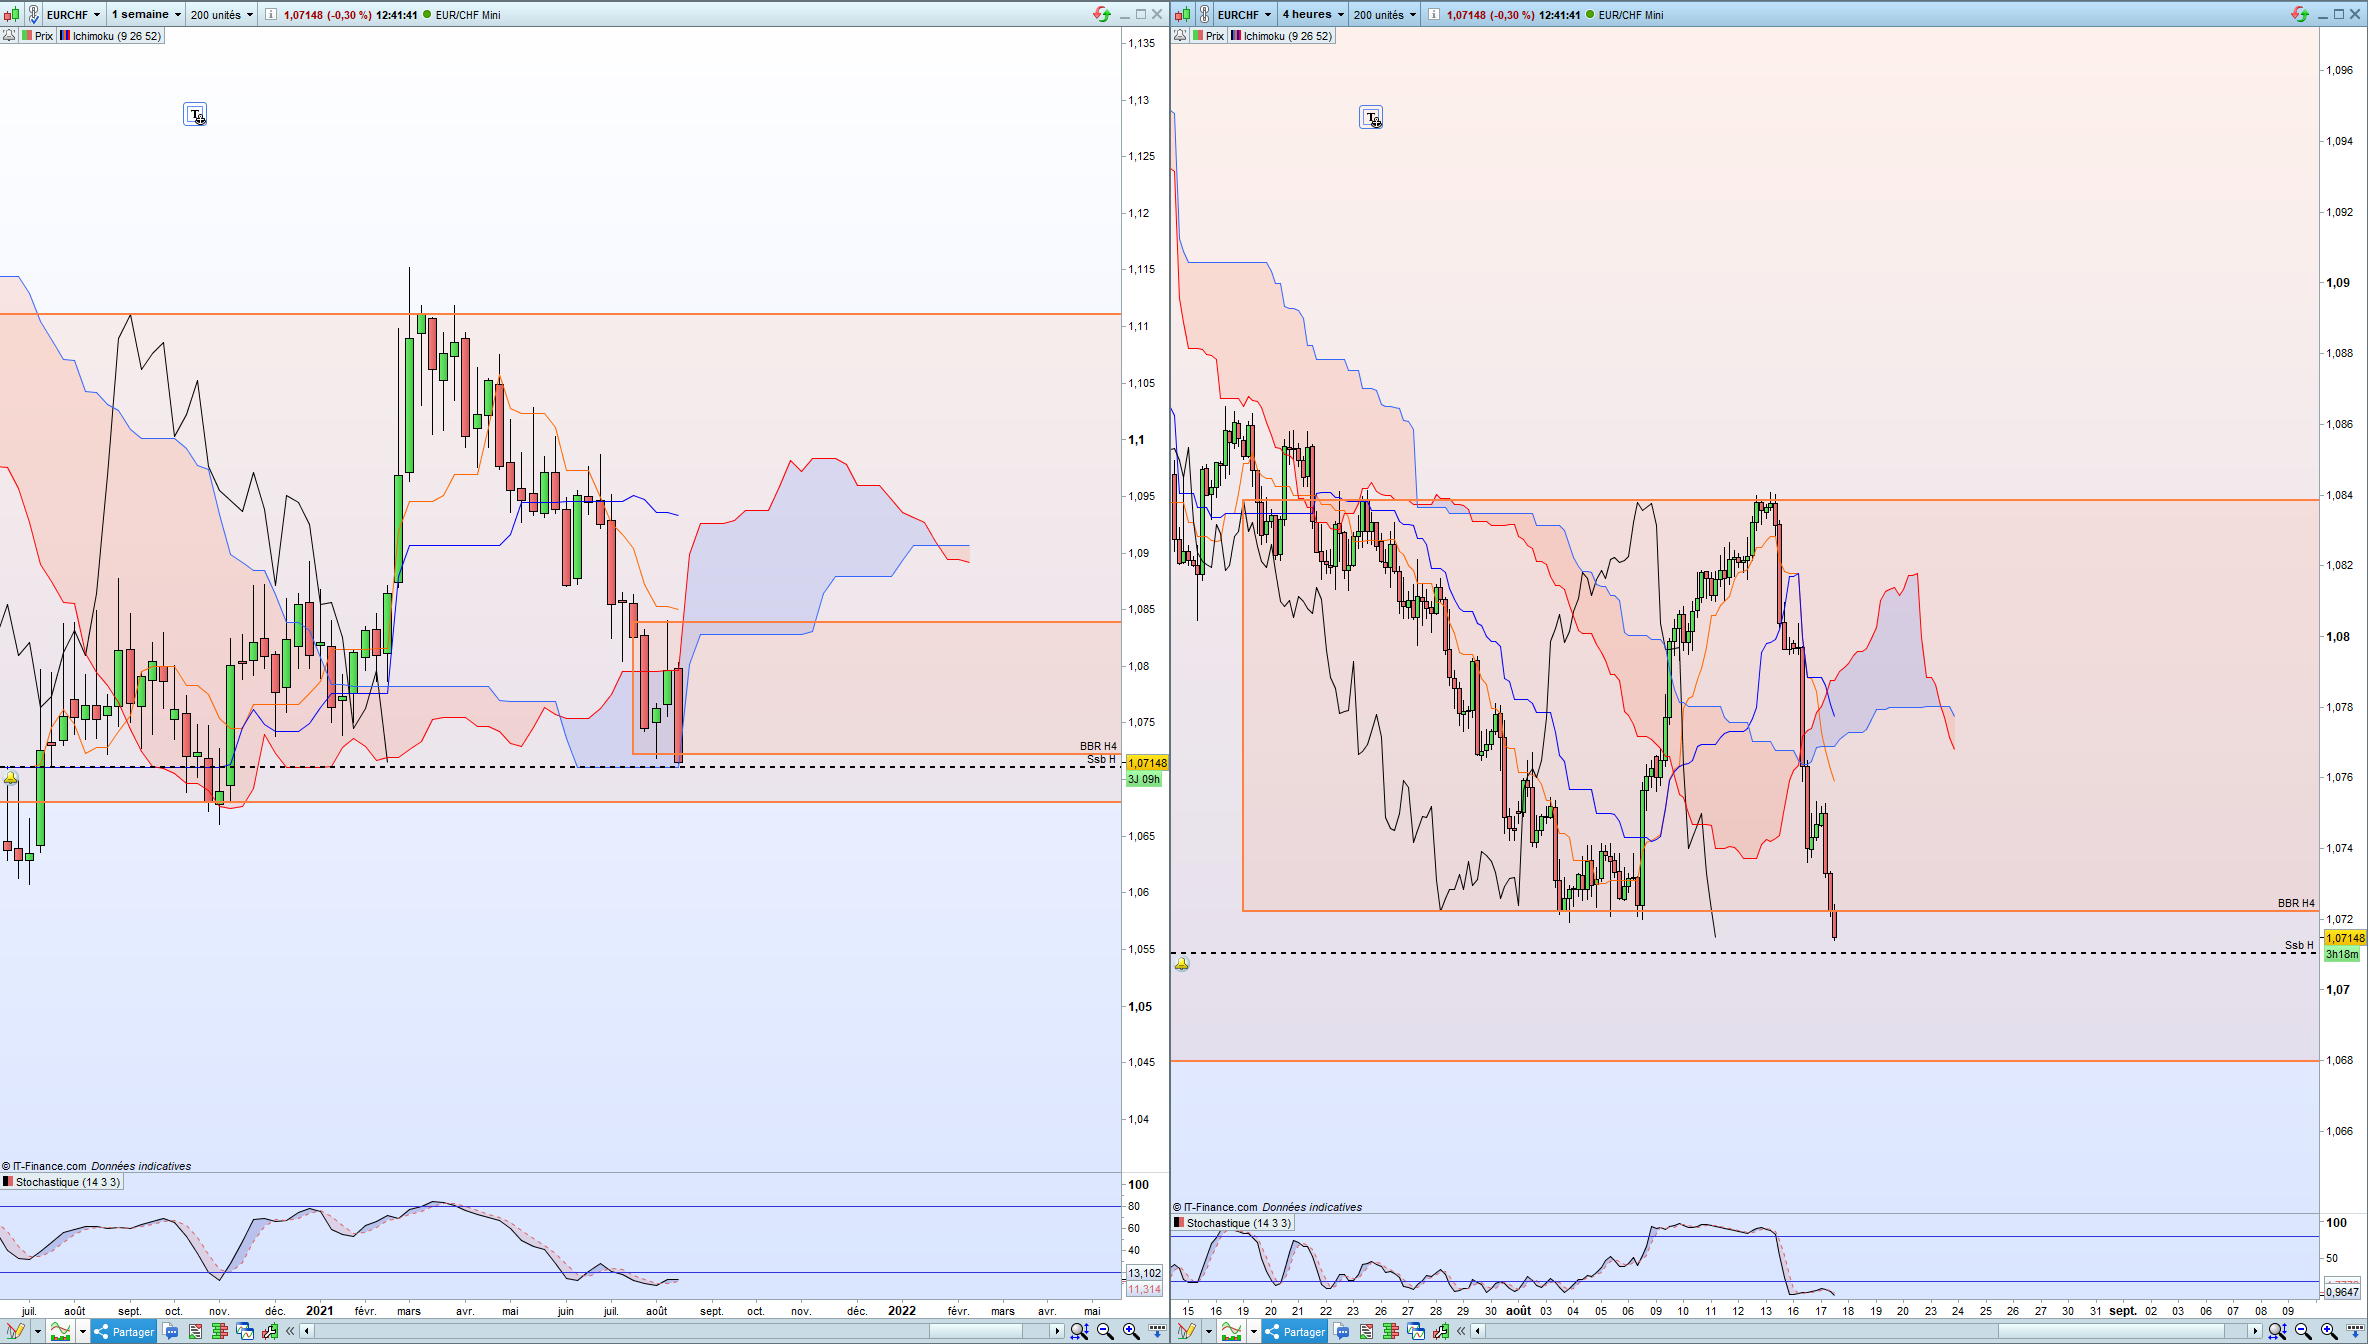The height and width of the screenshot is (1344, 2368).
Task: Collapse toolbar chevrons in weekly chart
Action: [290, 1331]
